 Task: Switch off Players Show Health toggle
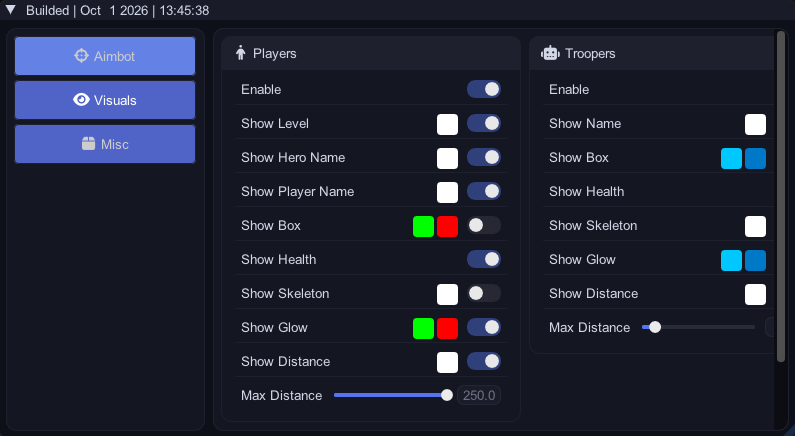coord(484,259)
